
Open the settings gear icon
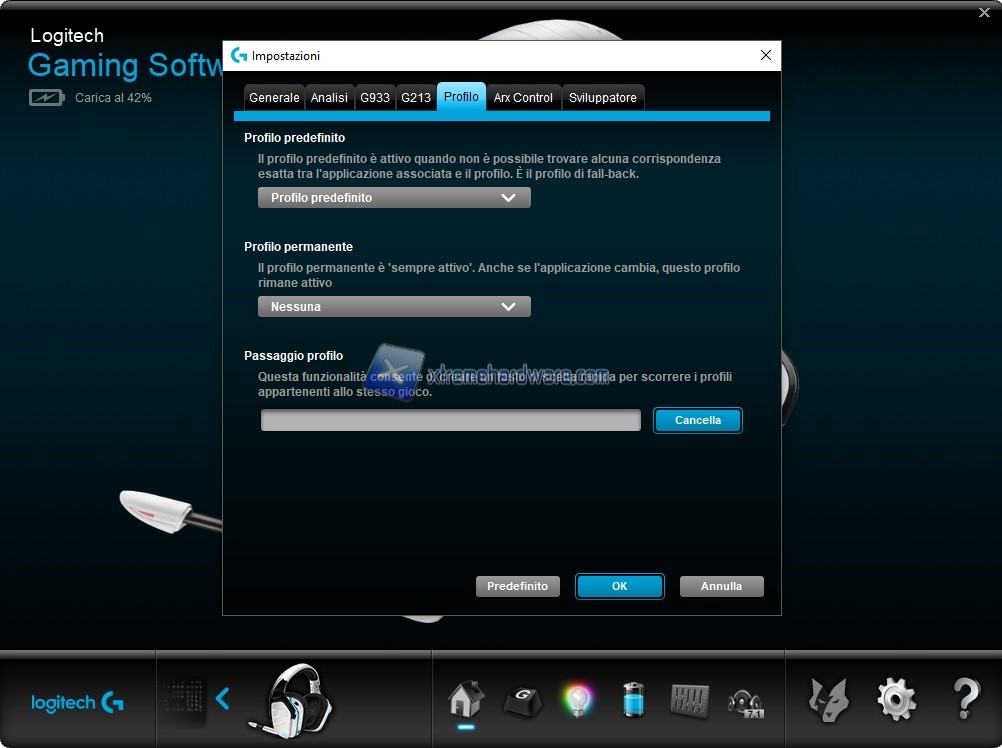click(896, 699)
